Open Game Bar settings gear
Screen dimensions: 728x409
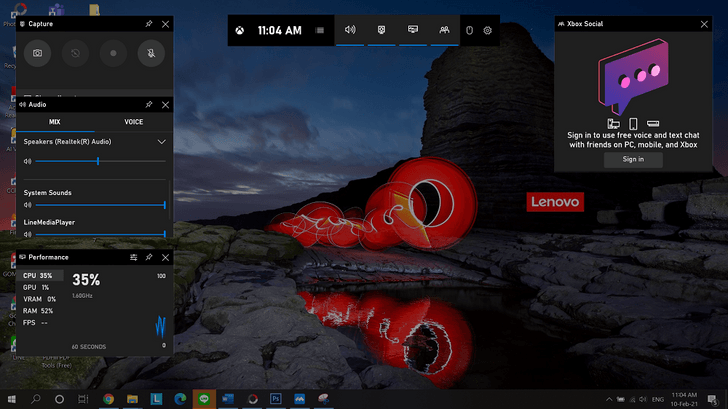coord(488,31)
